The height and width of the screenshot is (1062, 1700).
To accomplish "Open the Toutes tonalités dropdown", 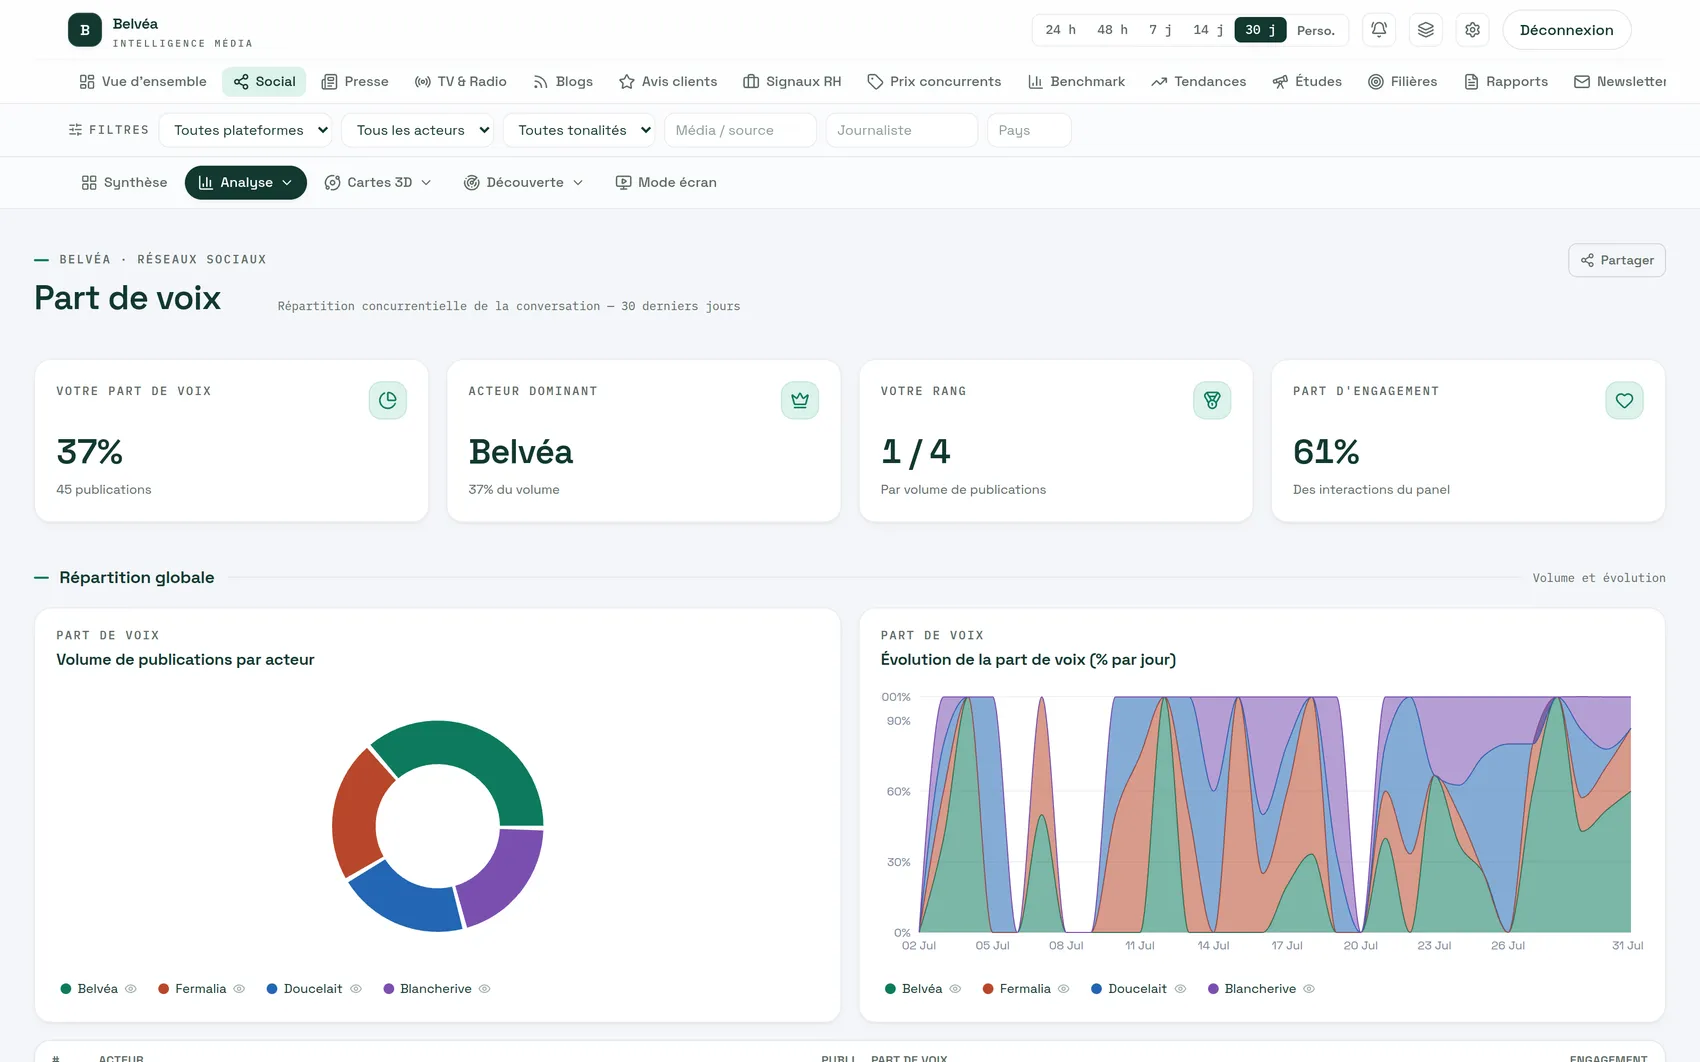I will (579, 130).
